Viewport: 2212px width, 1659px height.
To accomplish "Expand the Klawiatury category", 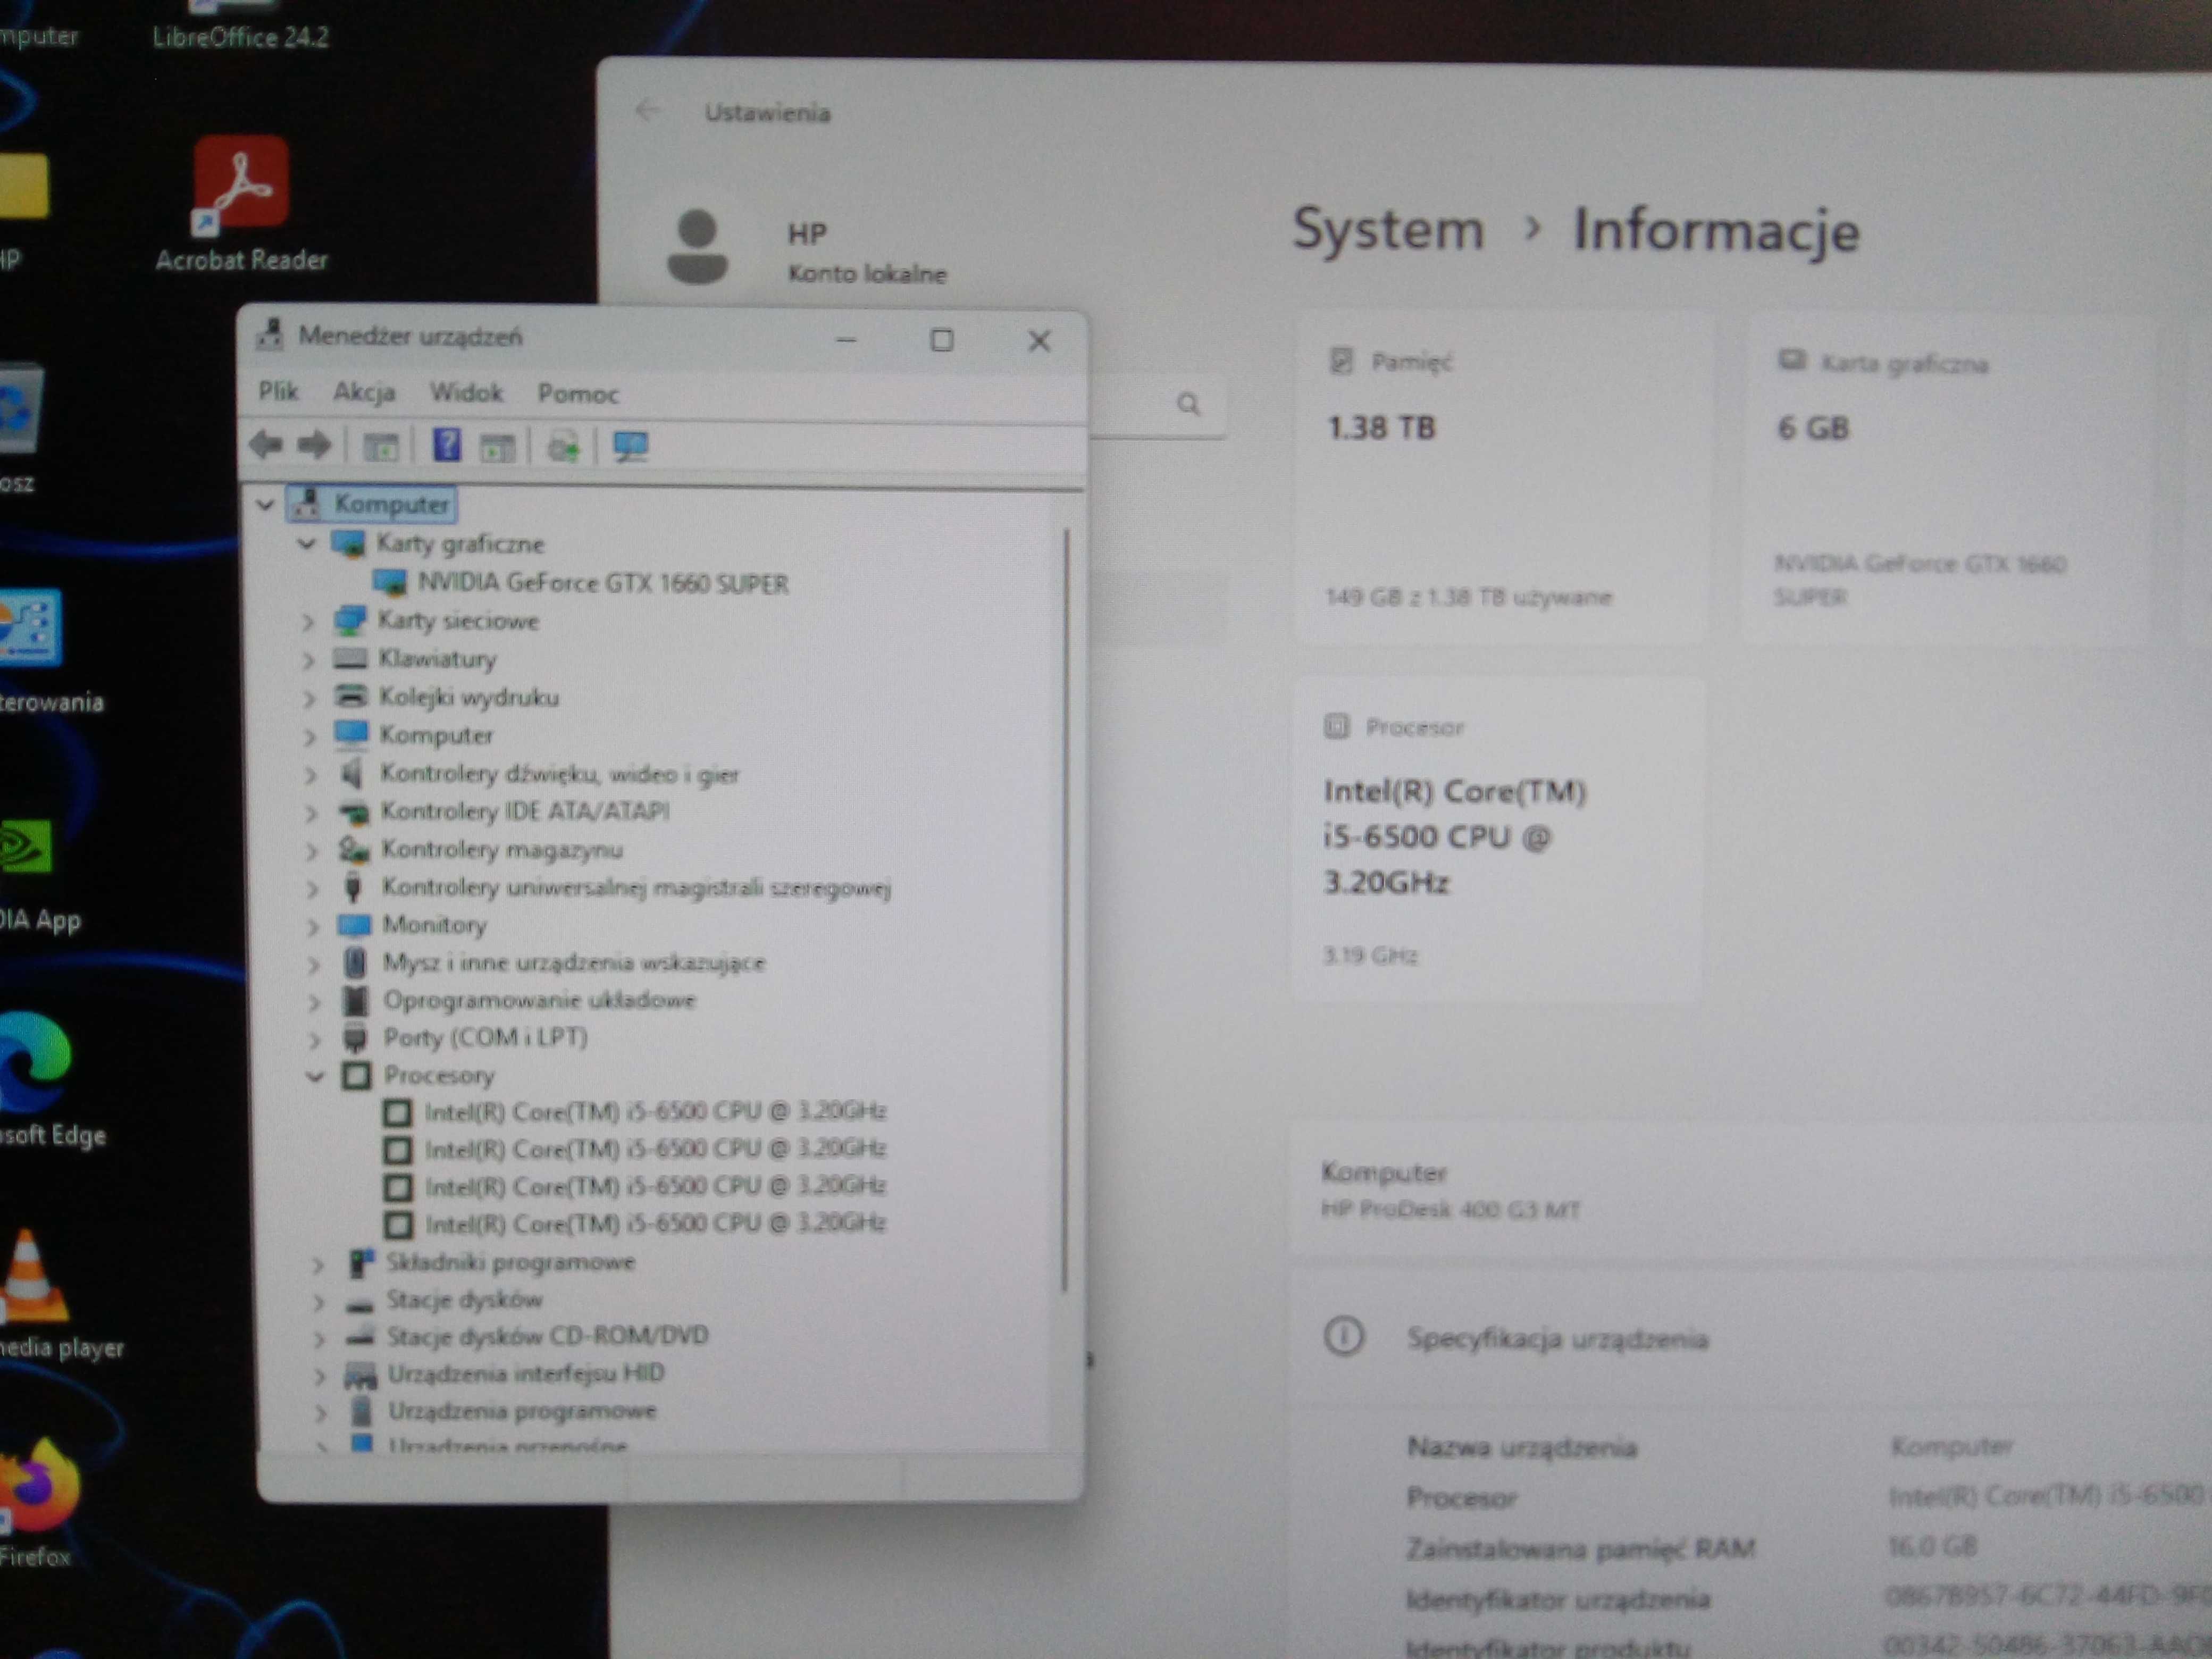I will [308, 660].
